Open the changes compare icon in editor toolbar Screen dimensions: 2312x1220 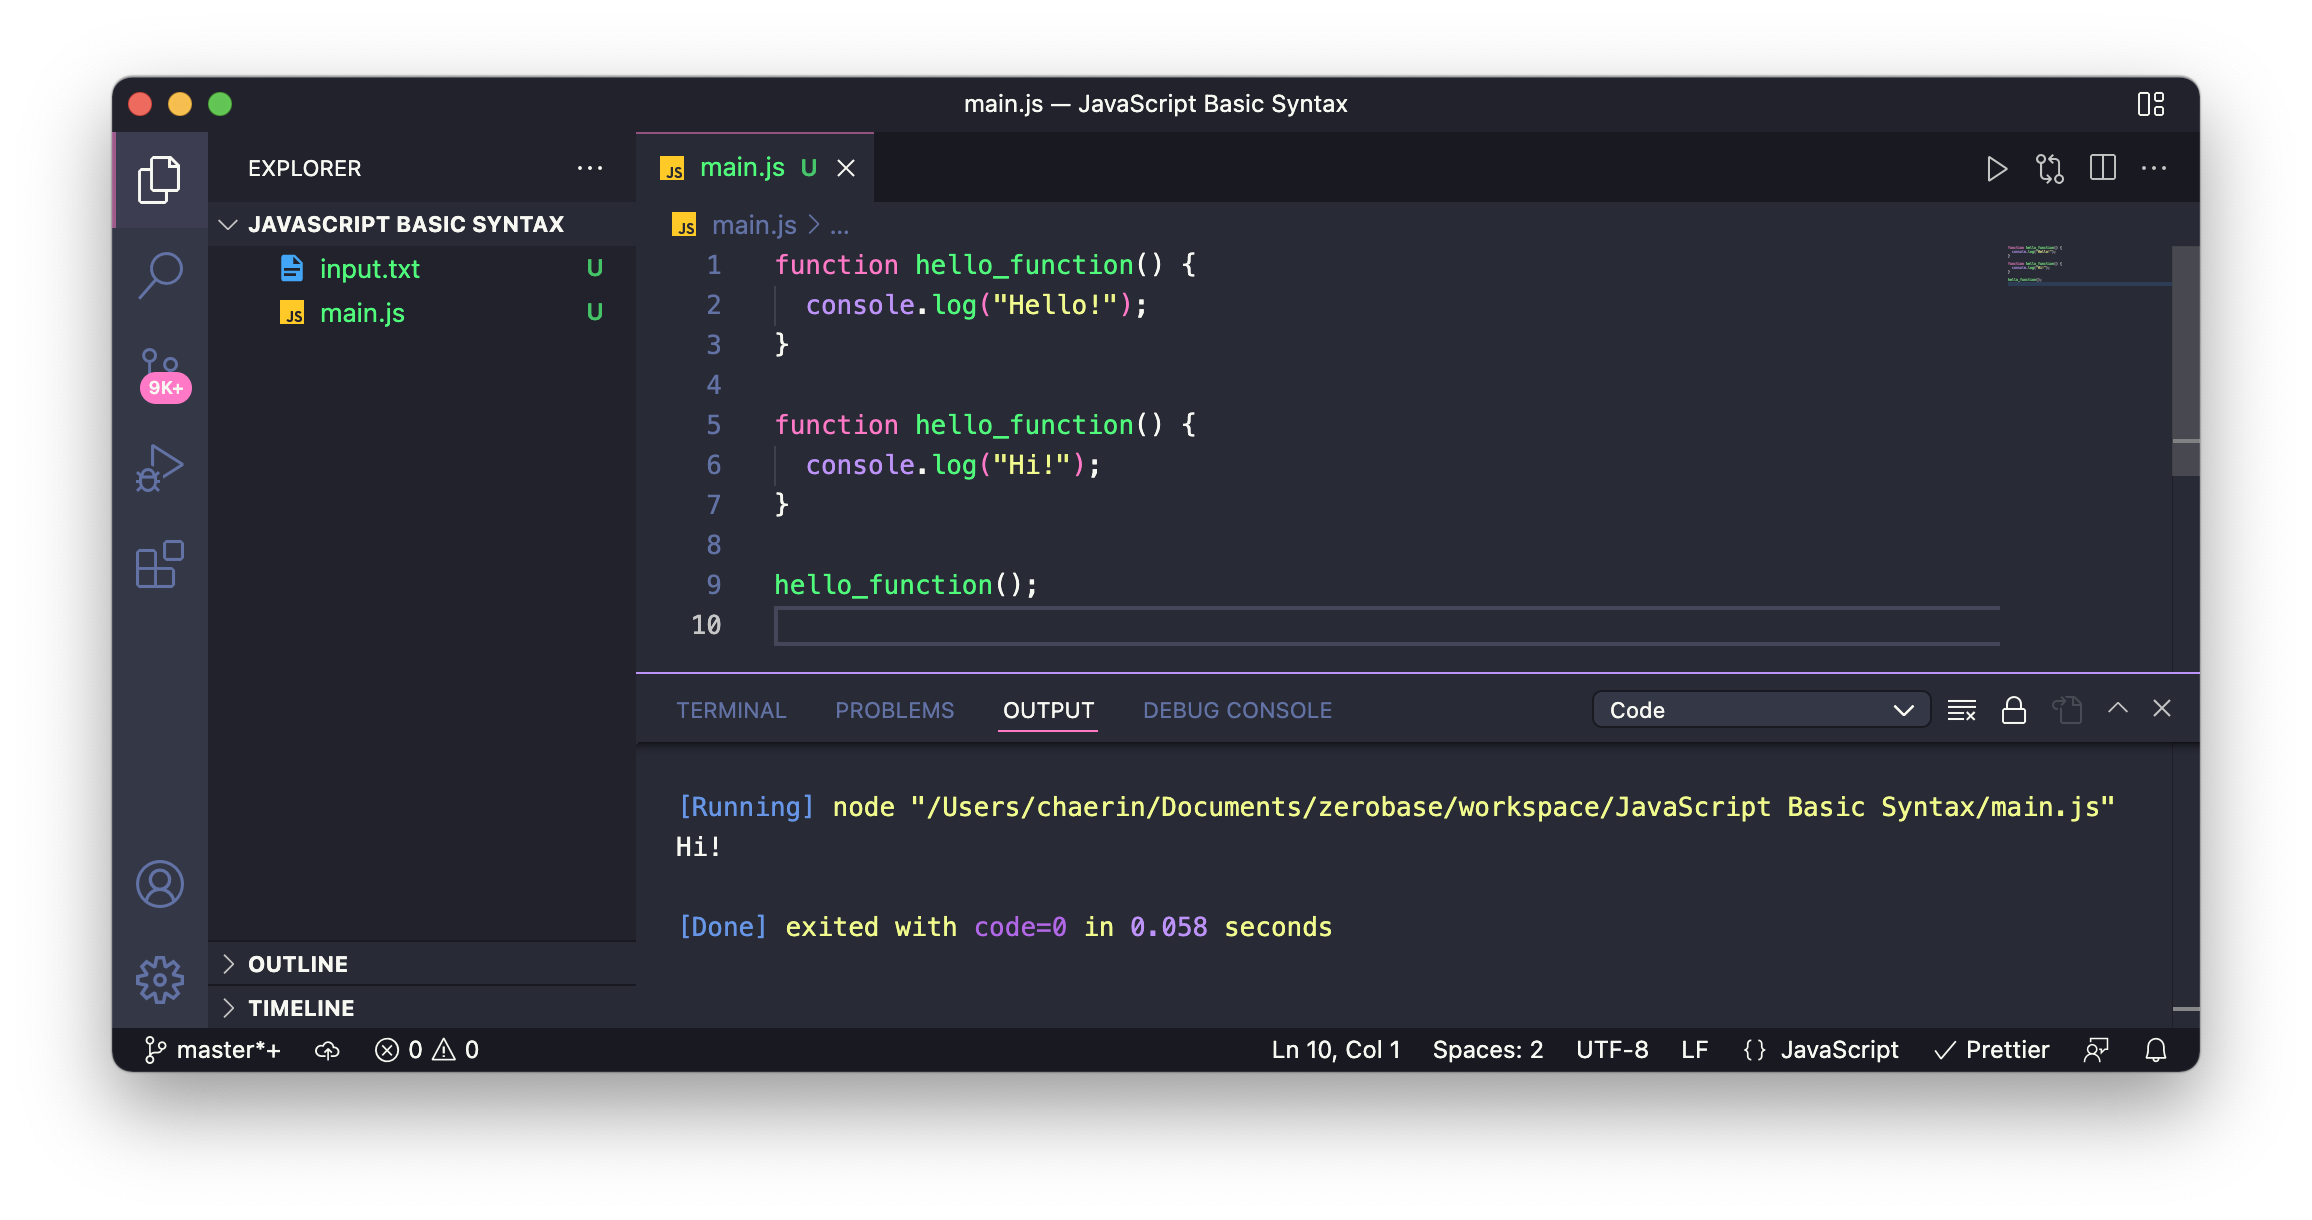tap(2050, 169)
